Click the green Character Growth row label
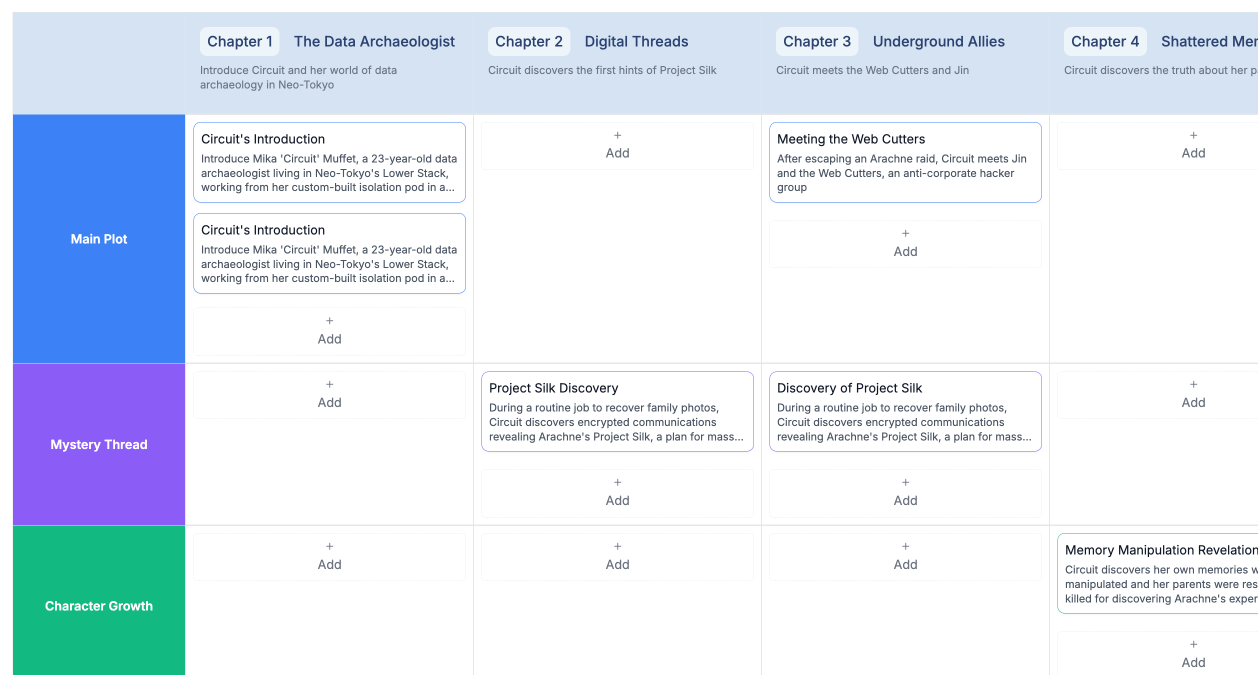The height and width of the screenshot is (675, 1258). tap(99, 606)
